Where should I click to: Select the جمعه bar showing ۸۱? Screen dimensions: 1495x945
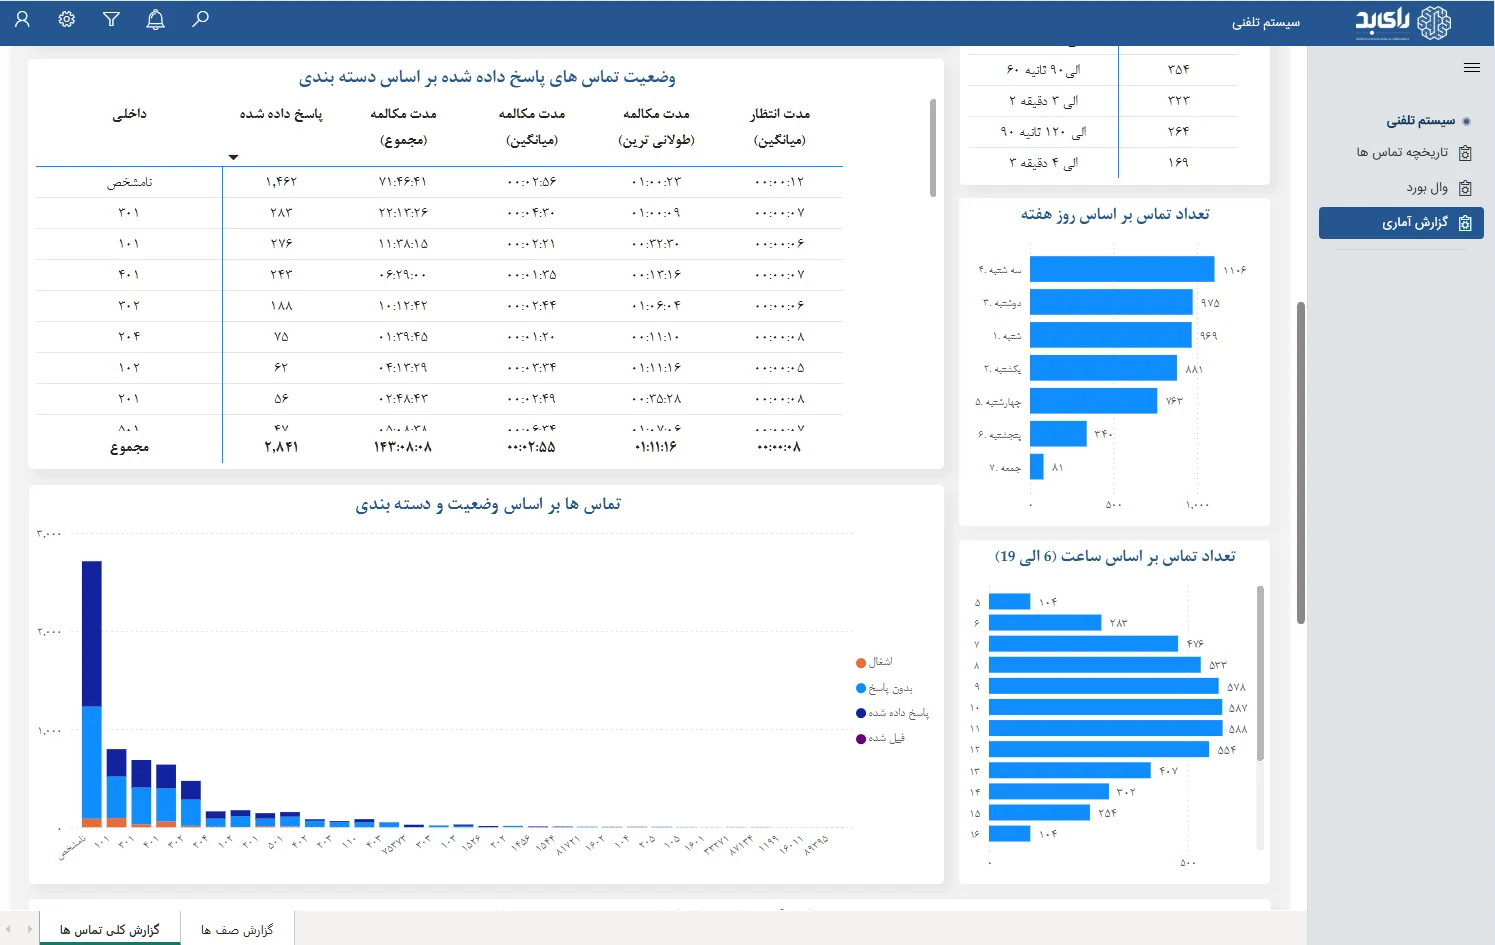(1037, 467)
